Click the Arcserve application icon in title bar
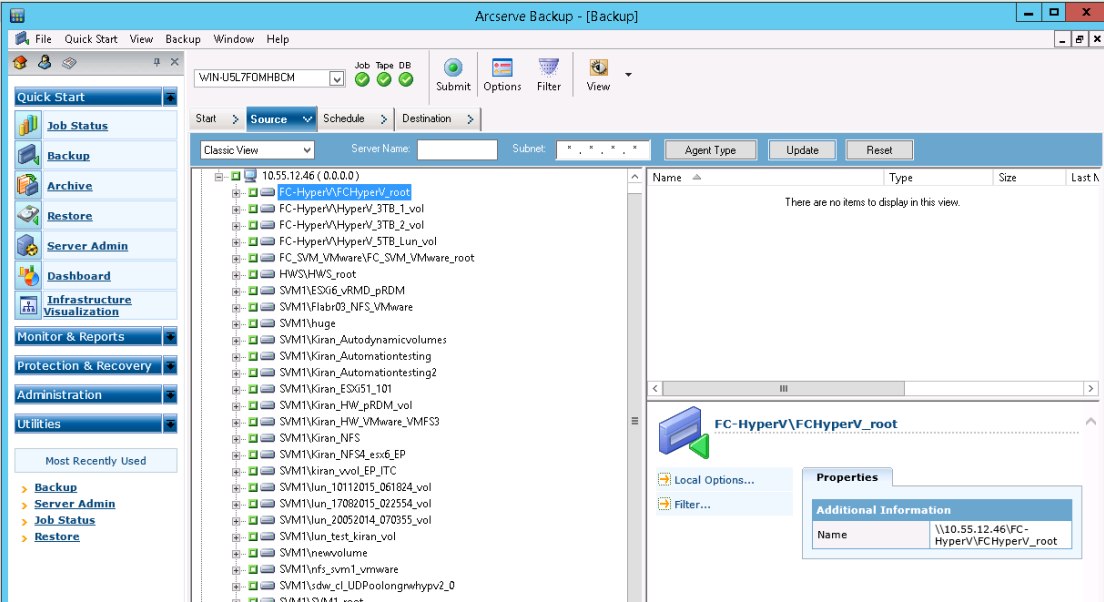This screenshot has width=1104, height=602. pyautogui.click(x=17, y=15)
